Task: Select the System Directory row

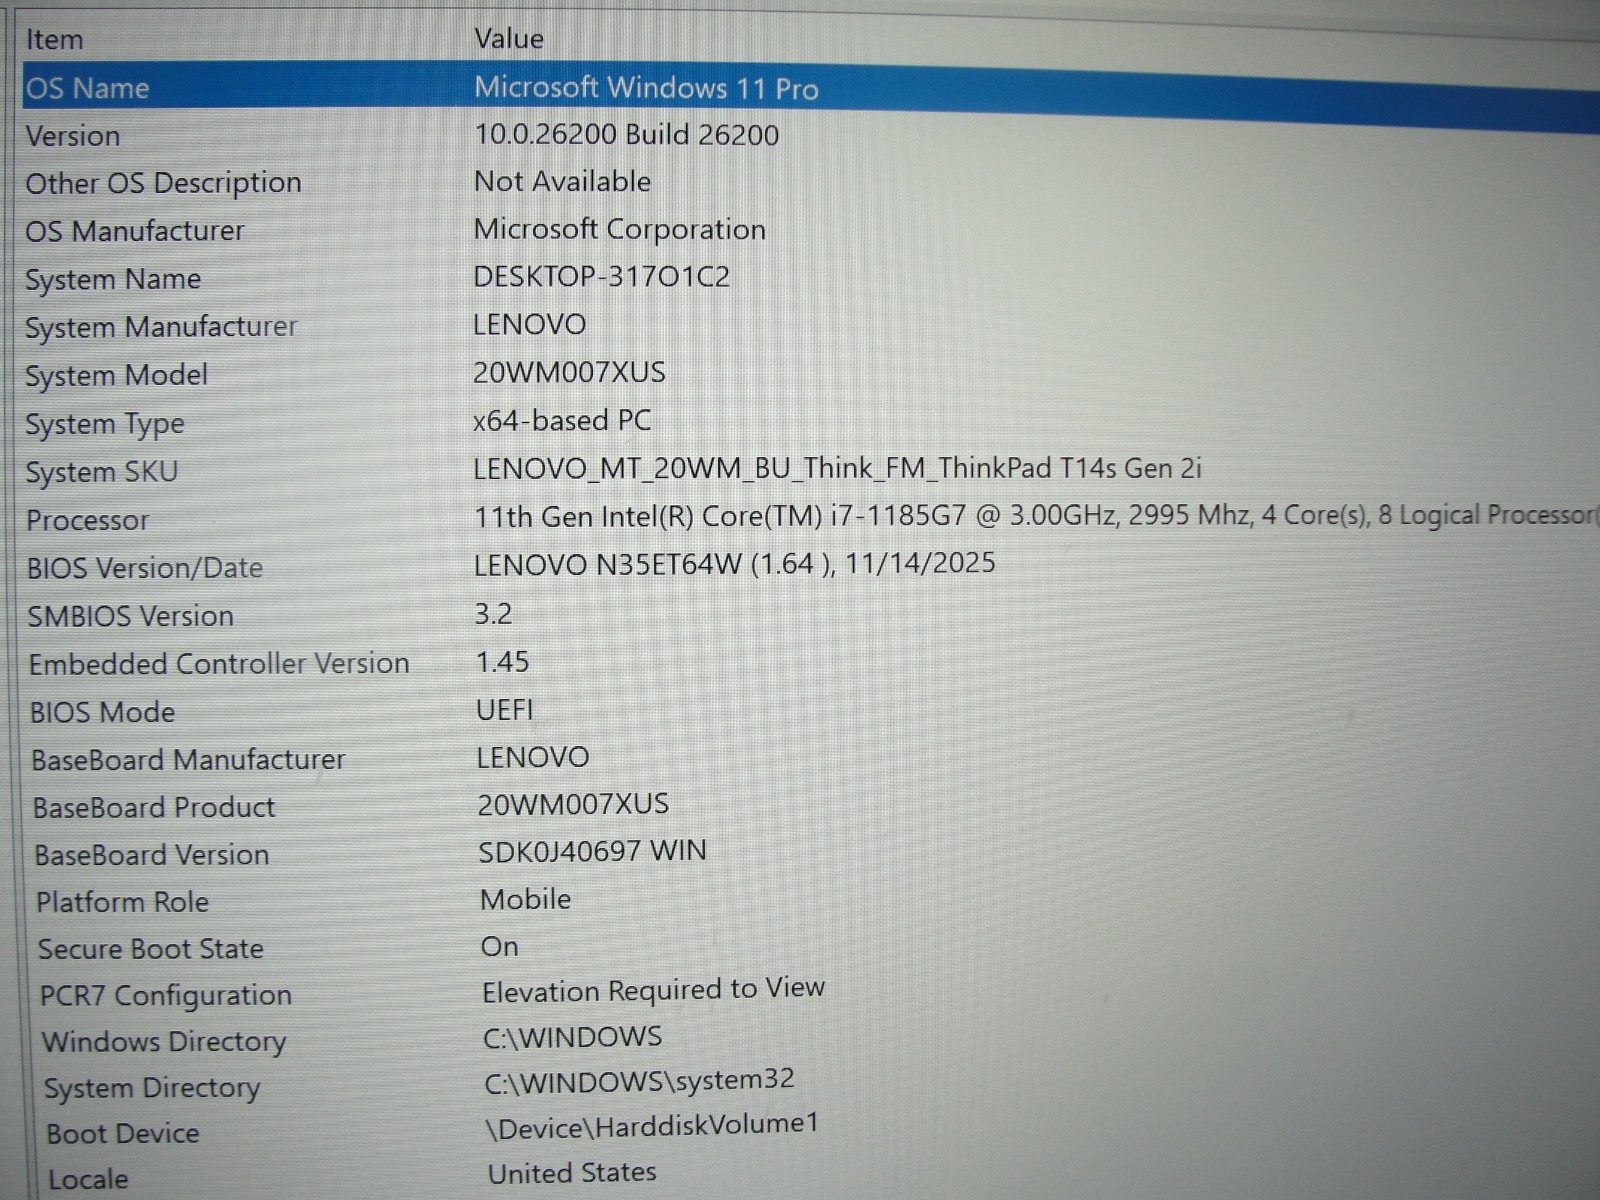Action: point(152,1088)
